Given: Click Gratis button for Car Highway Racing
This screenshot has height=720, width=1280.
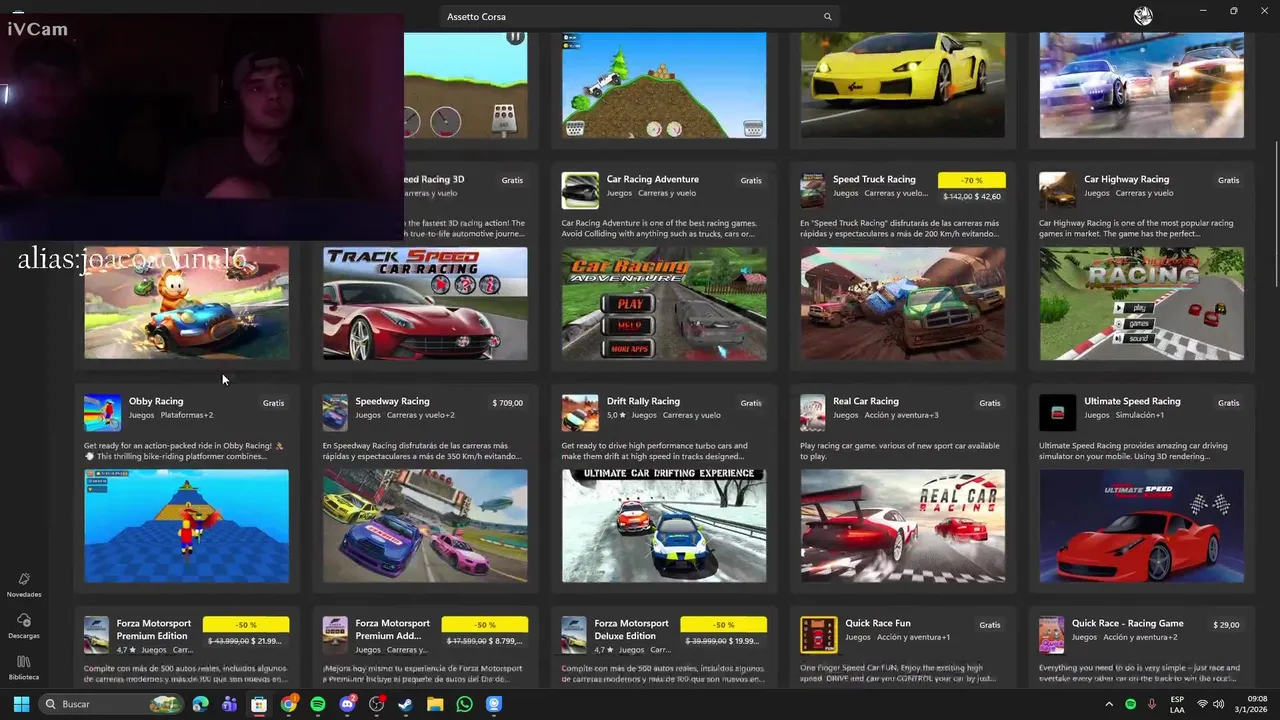Looking at the screenshot, I should tap(1229, 180).
